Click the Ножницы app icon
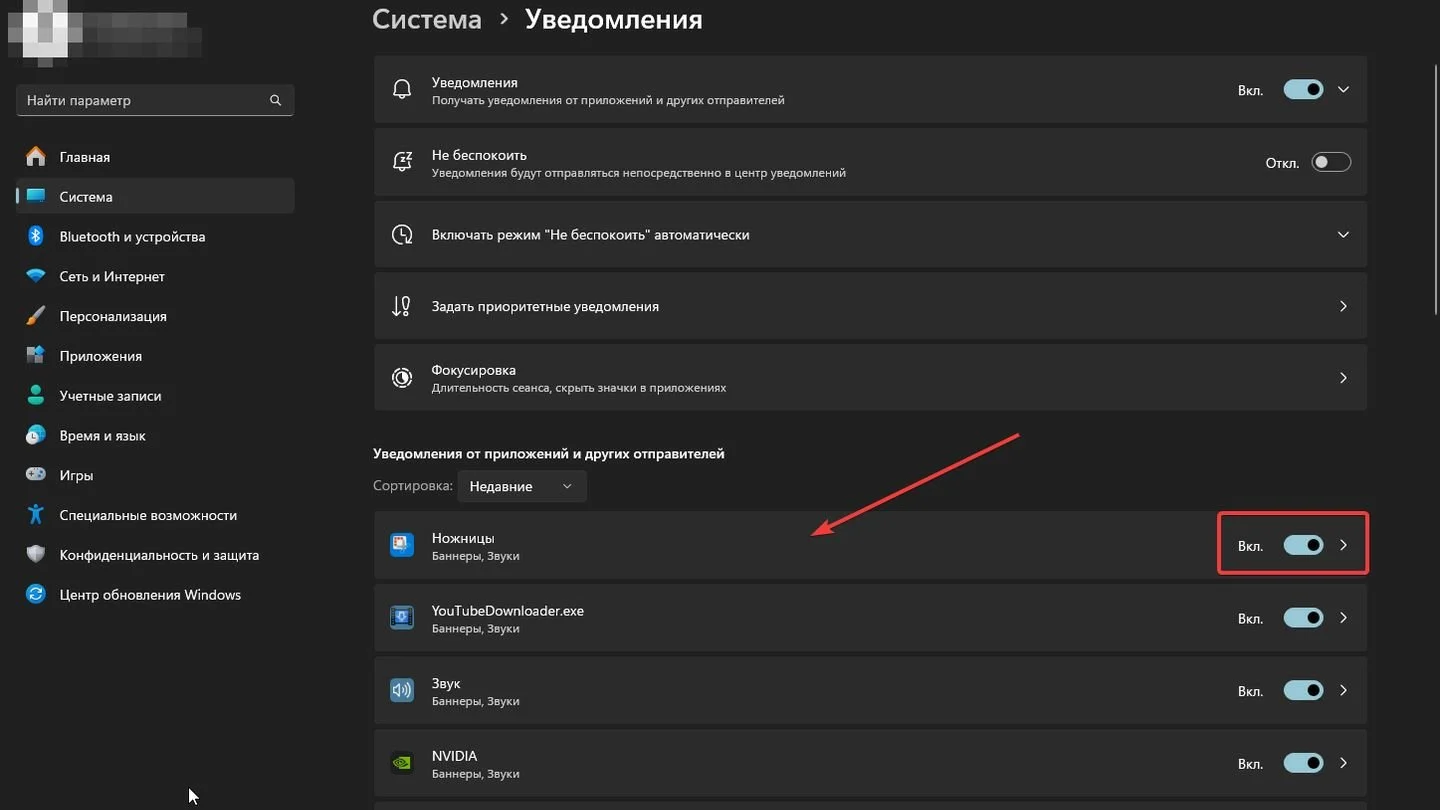 tap(402, 545)
